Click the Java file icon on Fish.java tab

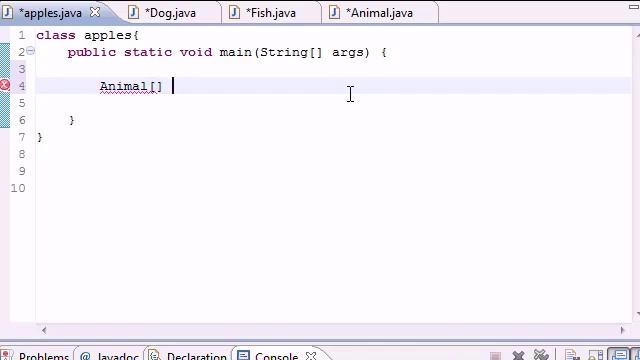click(234, 13)
